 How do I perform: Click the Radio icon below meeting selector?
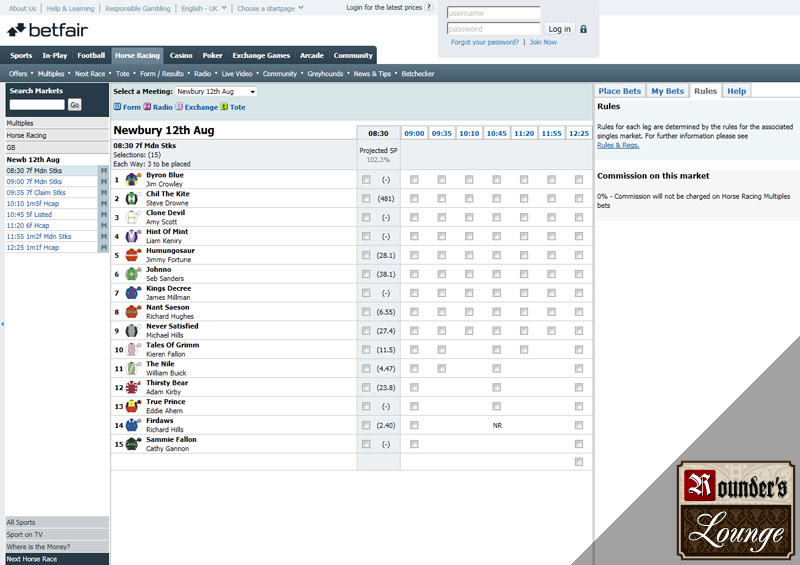[147, 107]
